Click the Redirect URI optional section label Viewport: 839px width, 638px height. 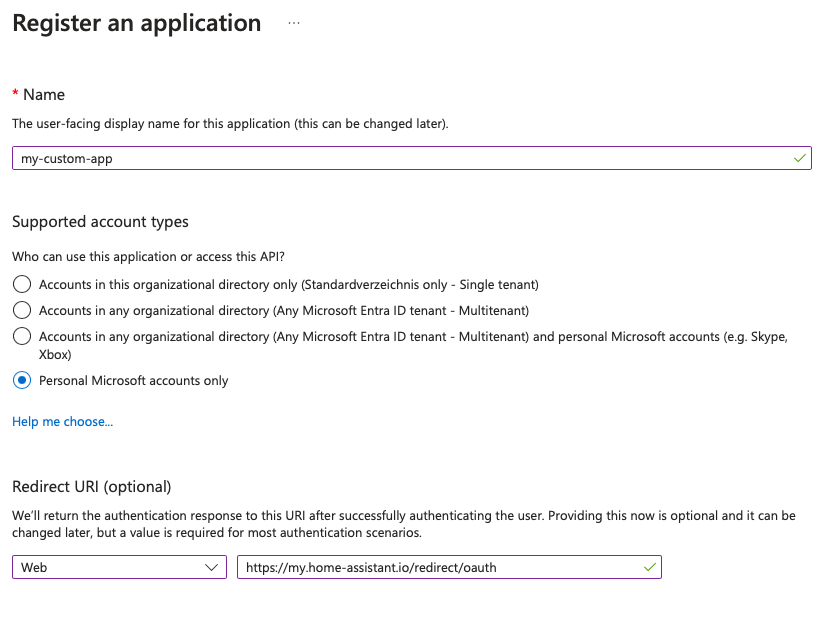click(92, 487)
